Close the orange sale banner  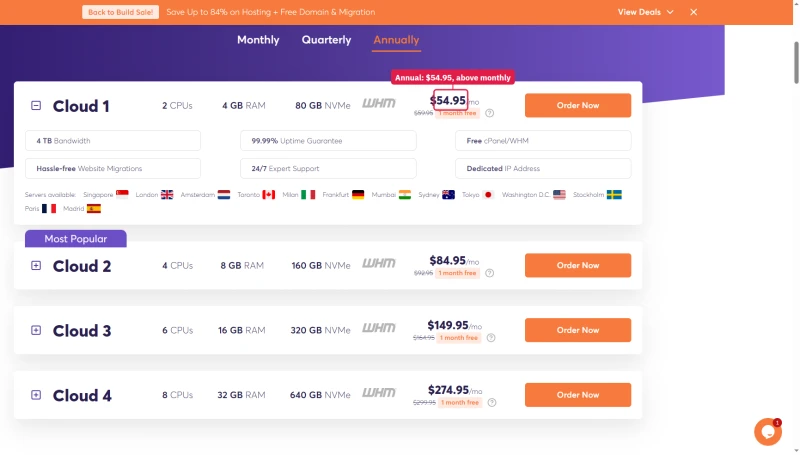click(x=693, y=12)
